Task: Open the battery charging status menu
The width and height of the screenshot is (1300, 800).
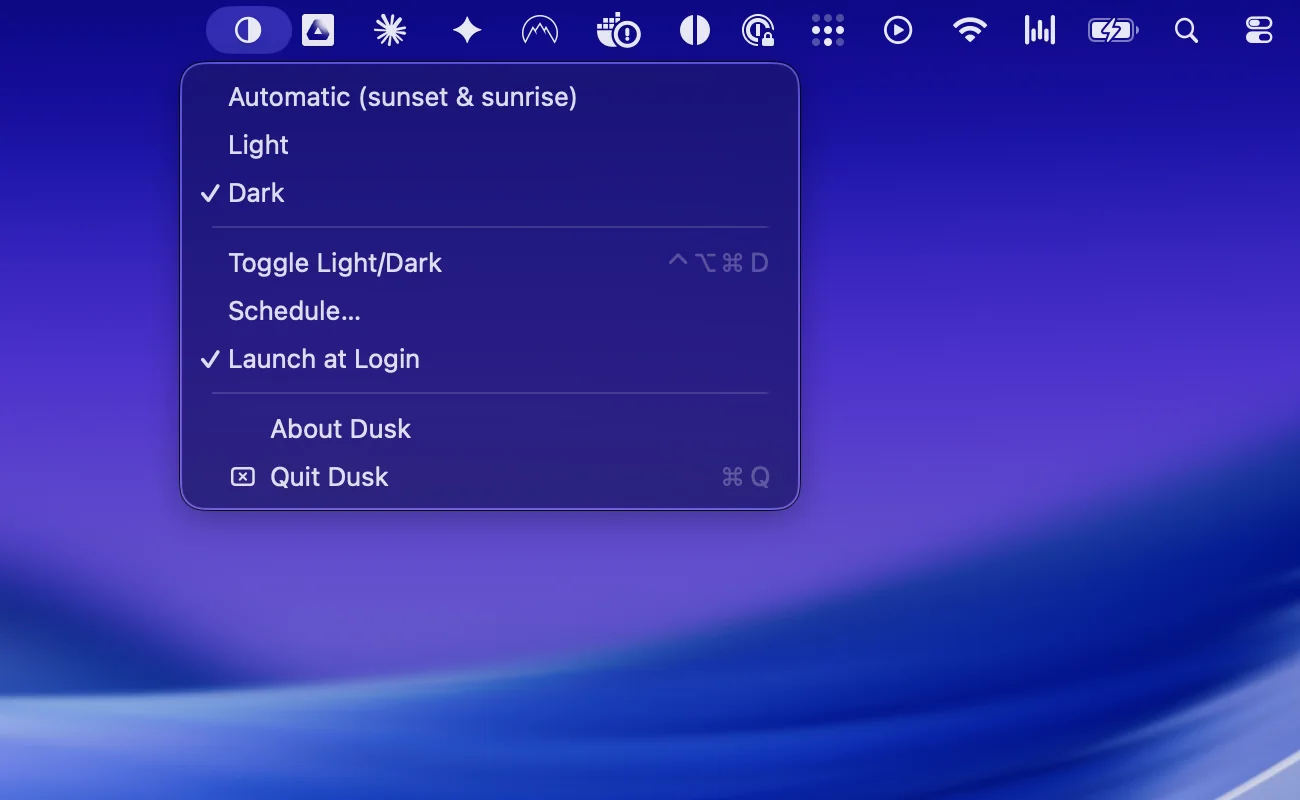Action: tap(1113, 31)
